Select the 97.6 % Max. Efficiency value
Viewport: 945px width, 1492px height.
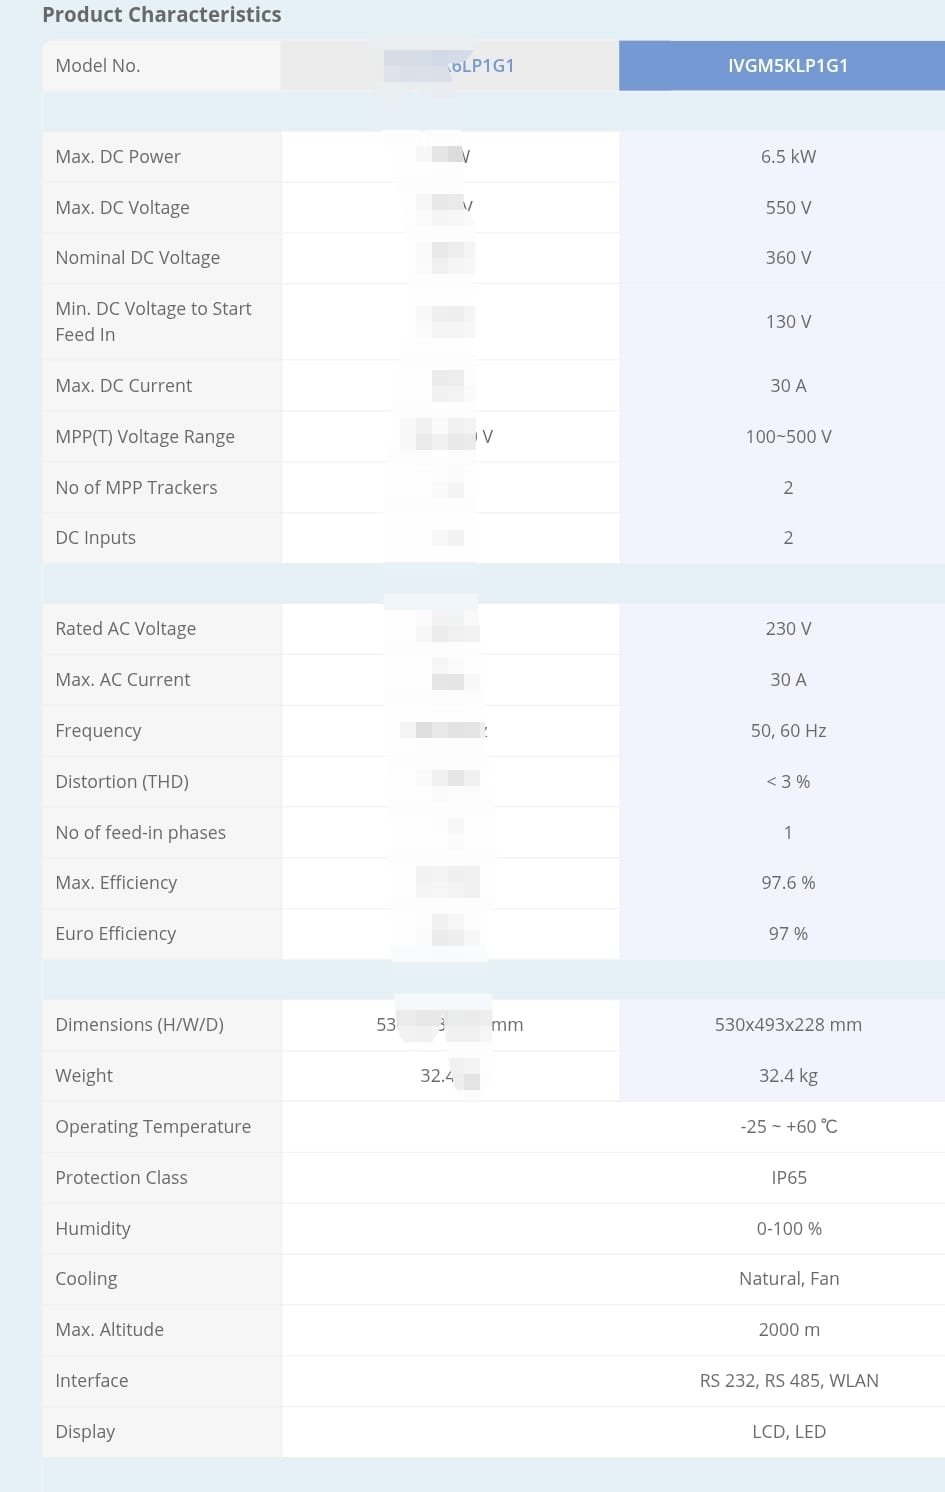click(788, 883)
